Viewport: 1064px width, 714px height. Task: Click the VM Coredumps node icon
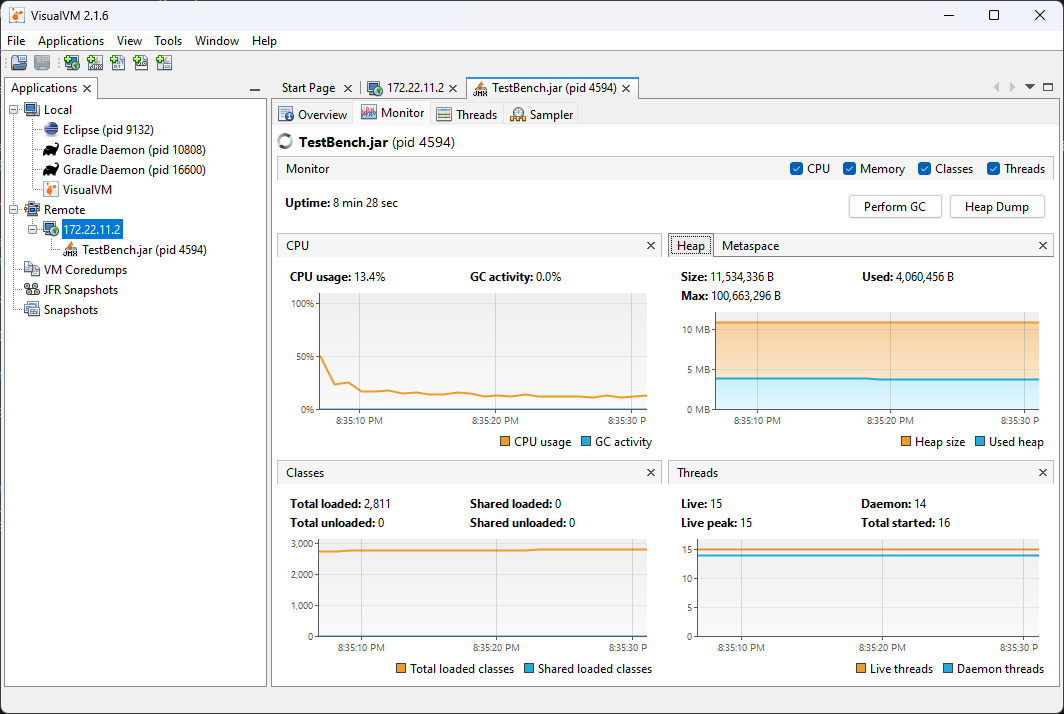pyautogui.click(x=32, y=269)
